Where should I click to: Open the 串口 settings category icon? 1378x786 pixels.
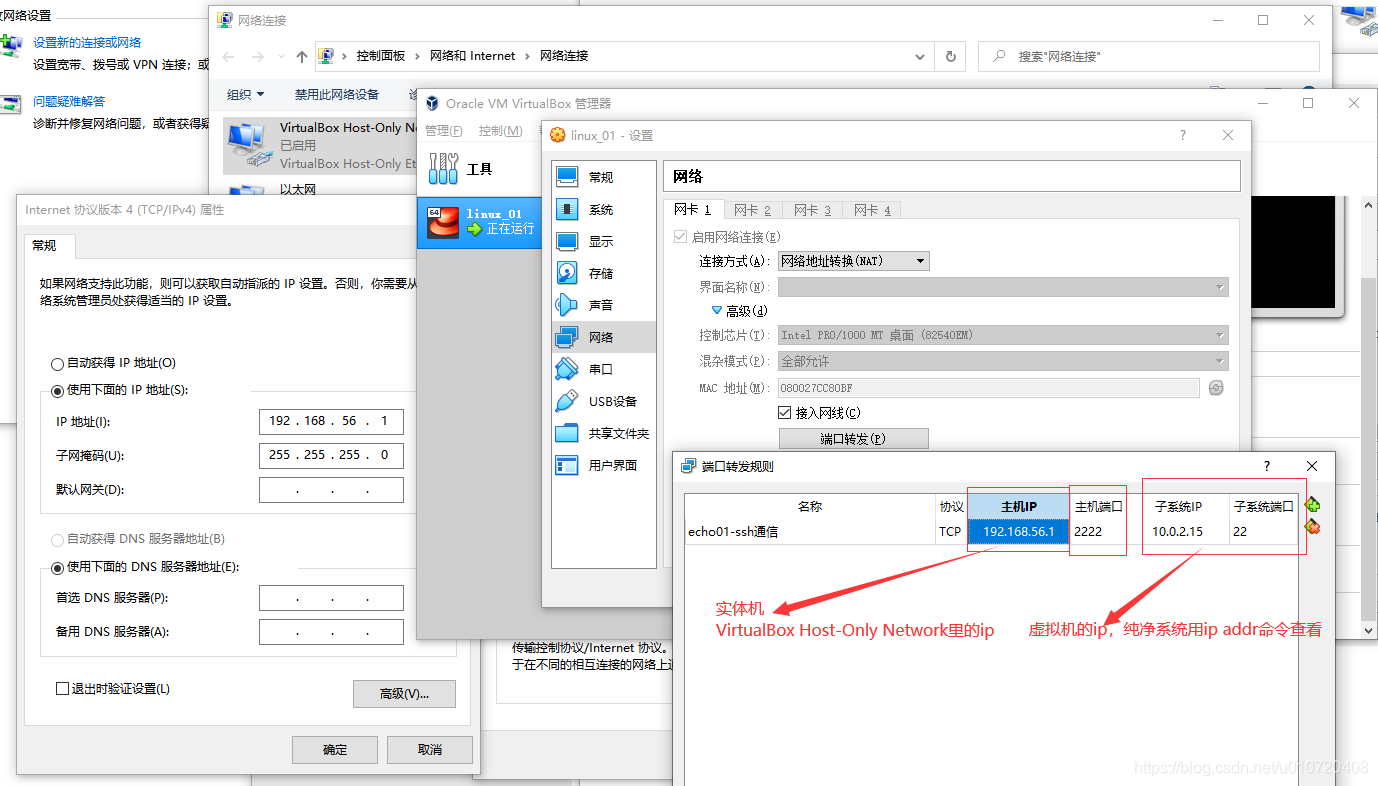click(x=567, y=369)
